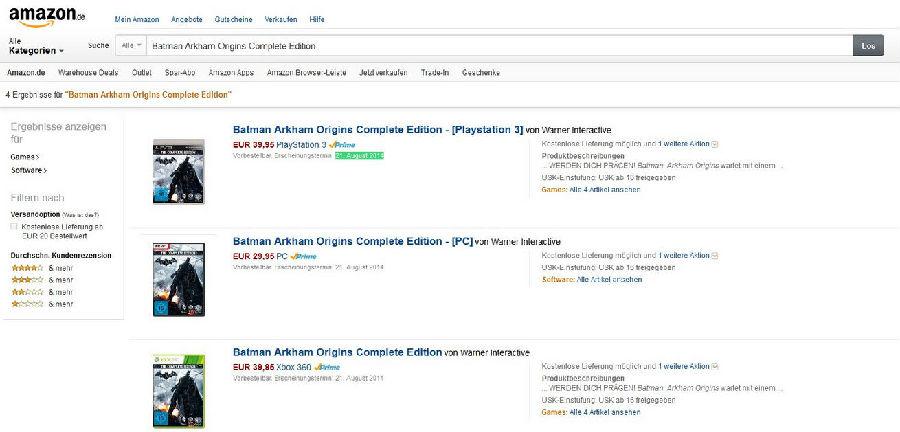Viewport: 900px width, 432px height.
Task: Click Prime badge next to PC price
Action: 303,256
